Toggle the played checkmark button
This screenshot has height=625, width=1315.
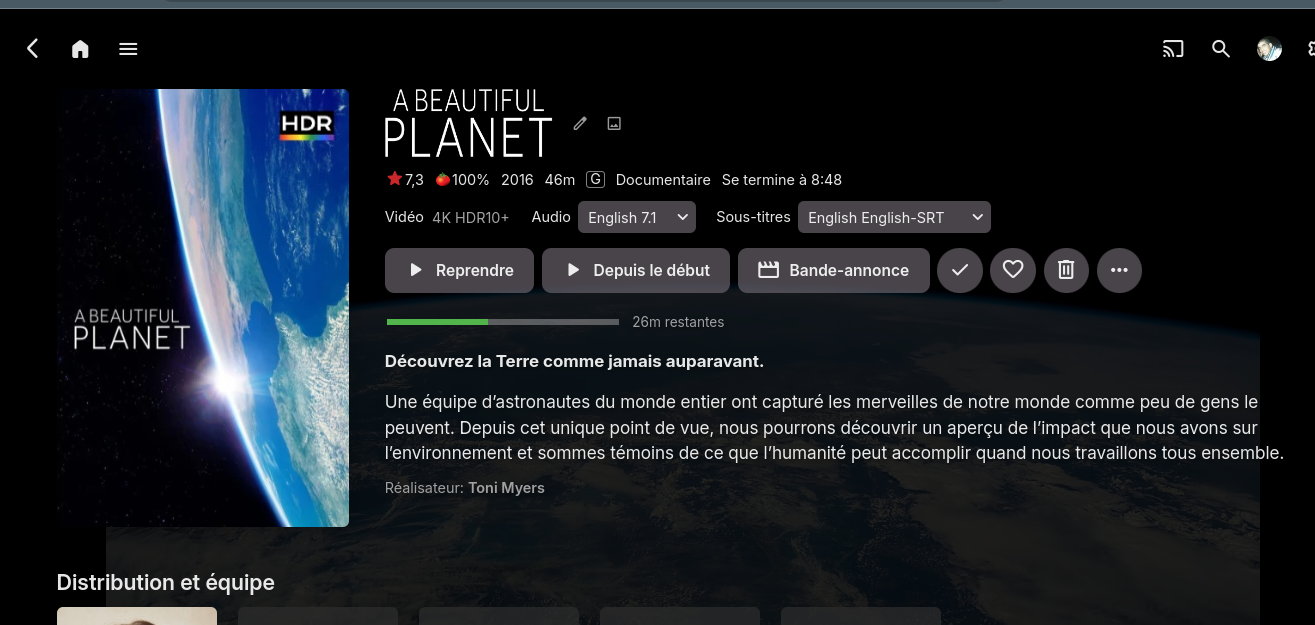click(960, 270)
